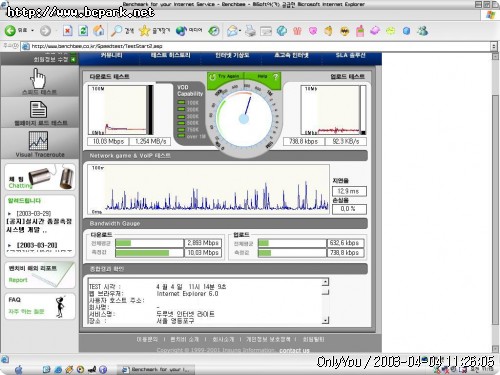Screen dimensions: 500x375
Task: Open the Visual Traceroute chart icon
Action: coord(38,141)
